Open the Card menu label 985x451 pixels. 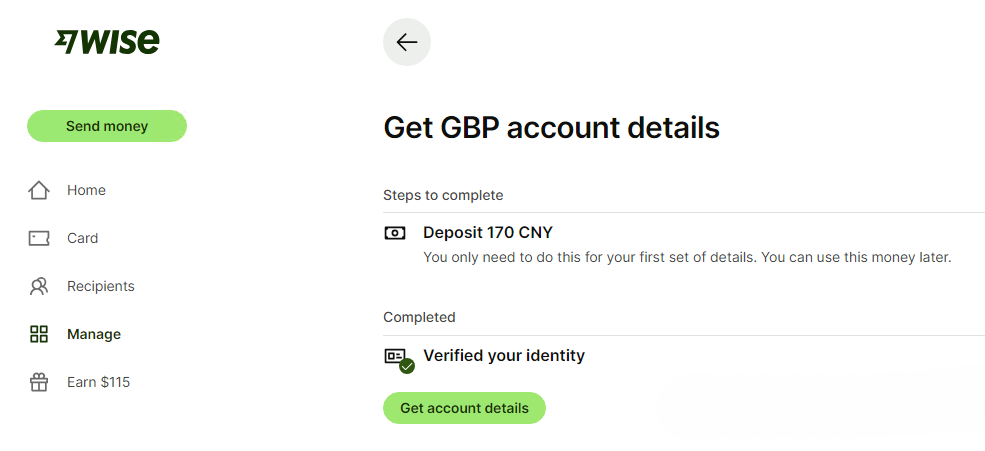coord(82,238)
